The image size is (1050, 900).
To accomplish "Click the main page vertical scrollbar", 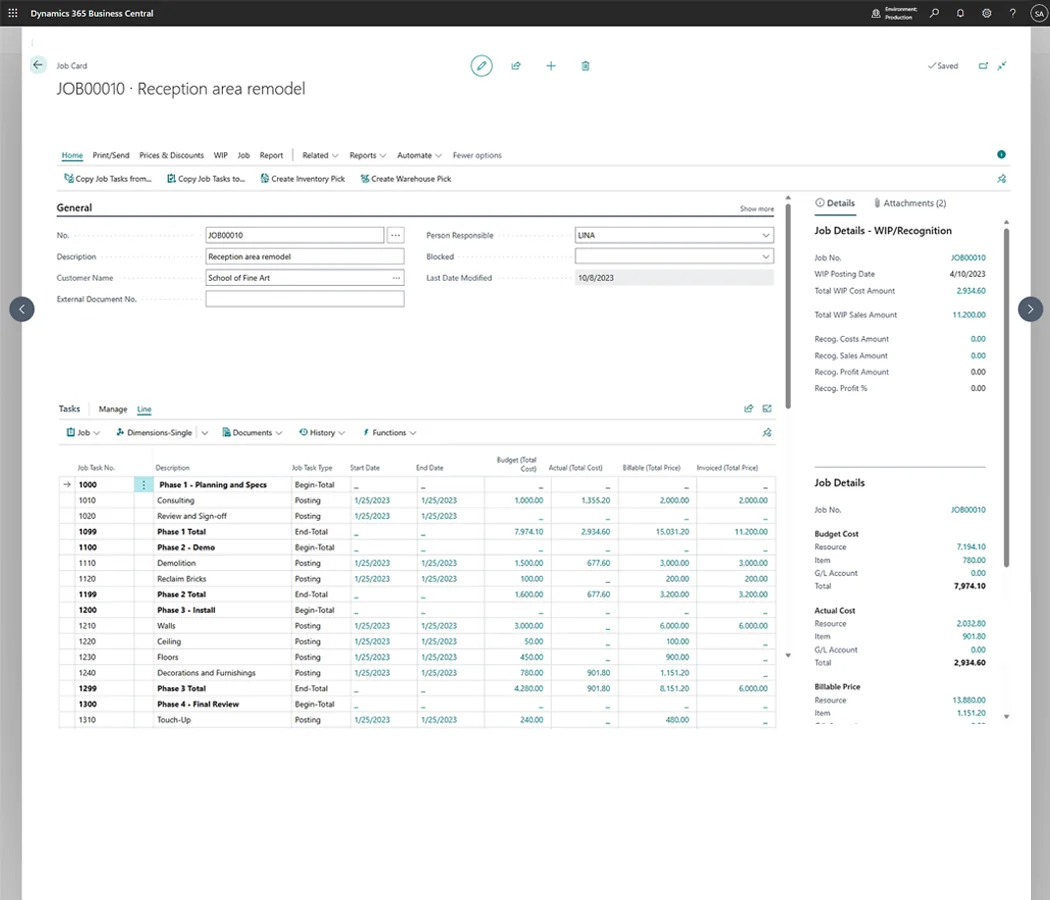I will (x=788, y=305).
